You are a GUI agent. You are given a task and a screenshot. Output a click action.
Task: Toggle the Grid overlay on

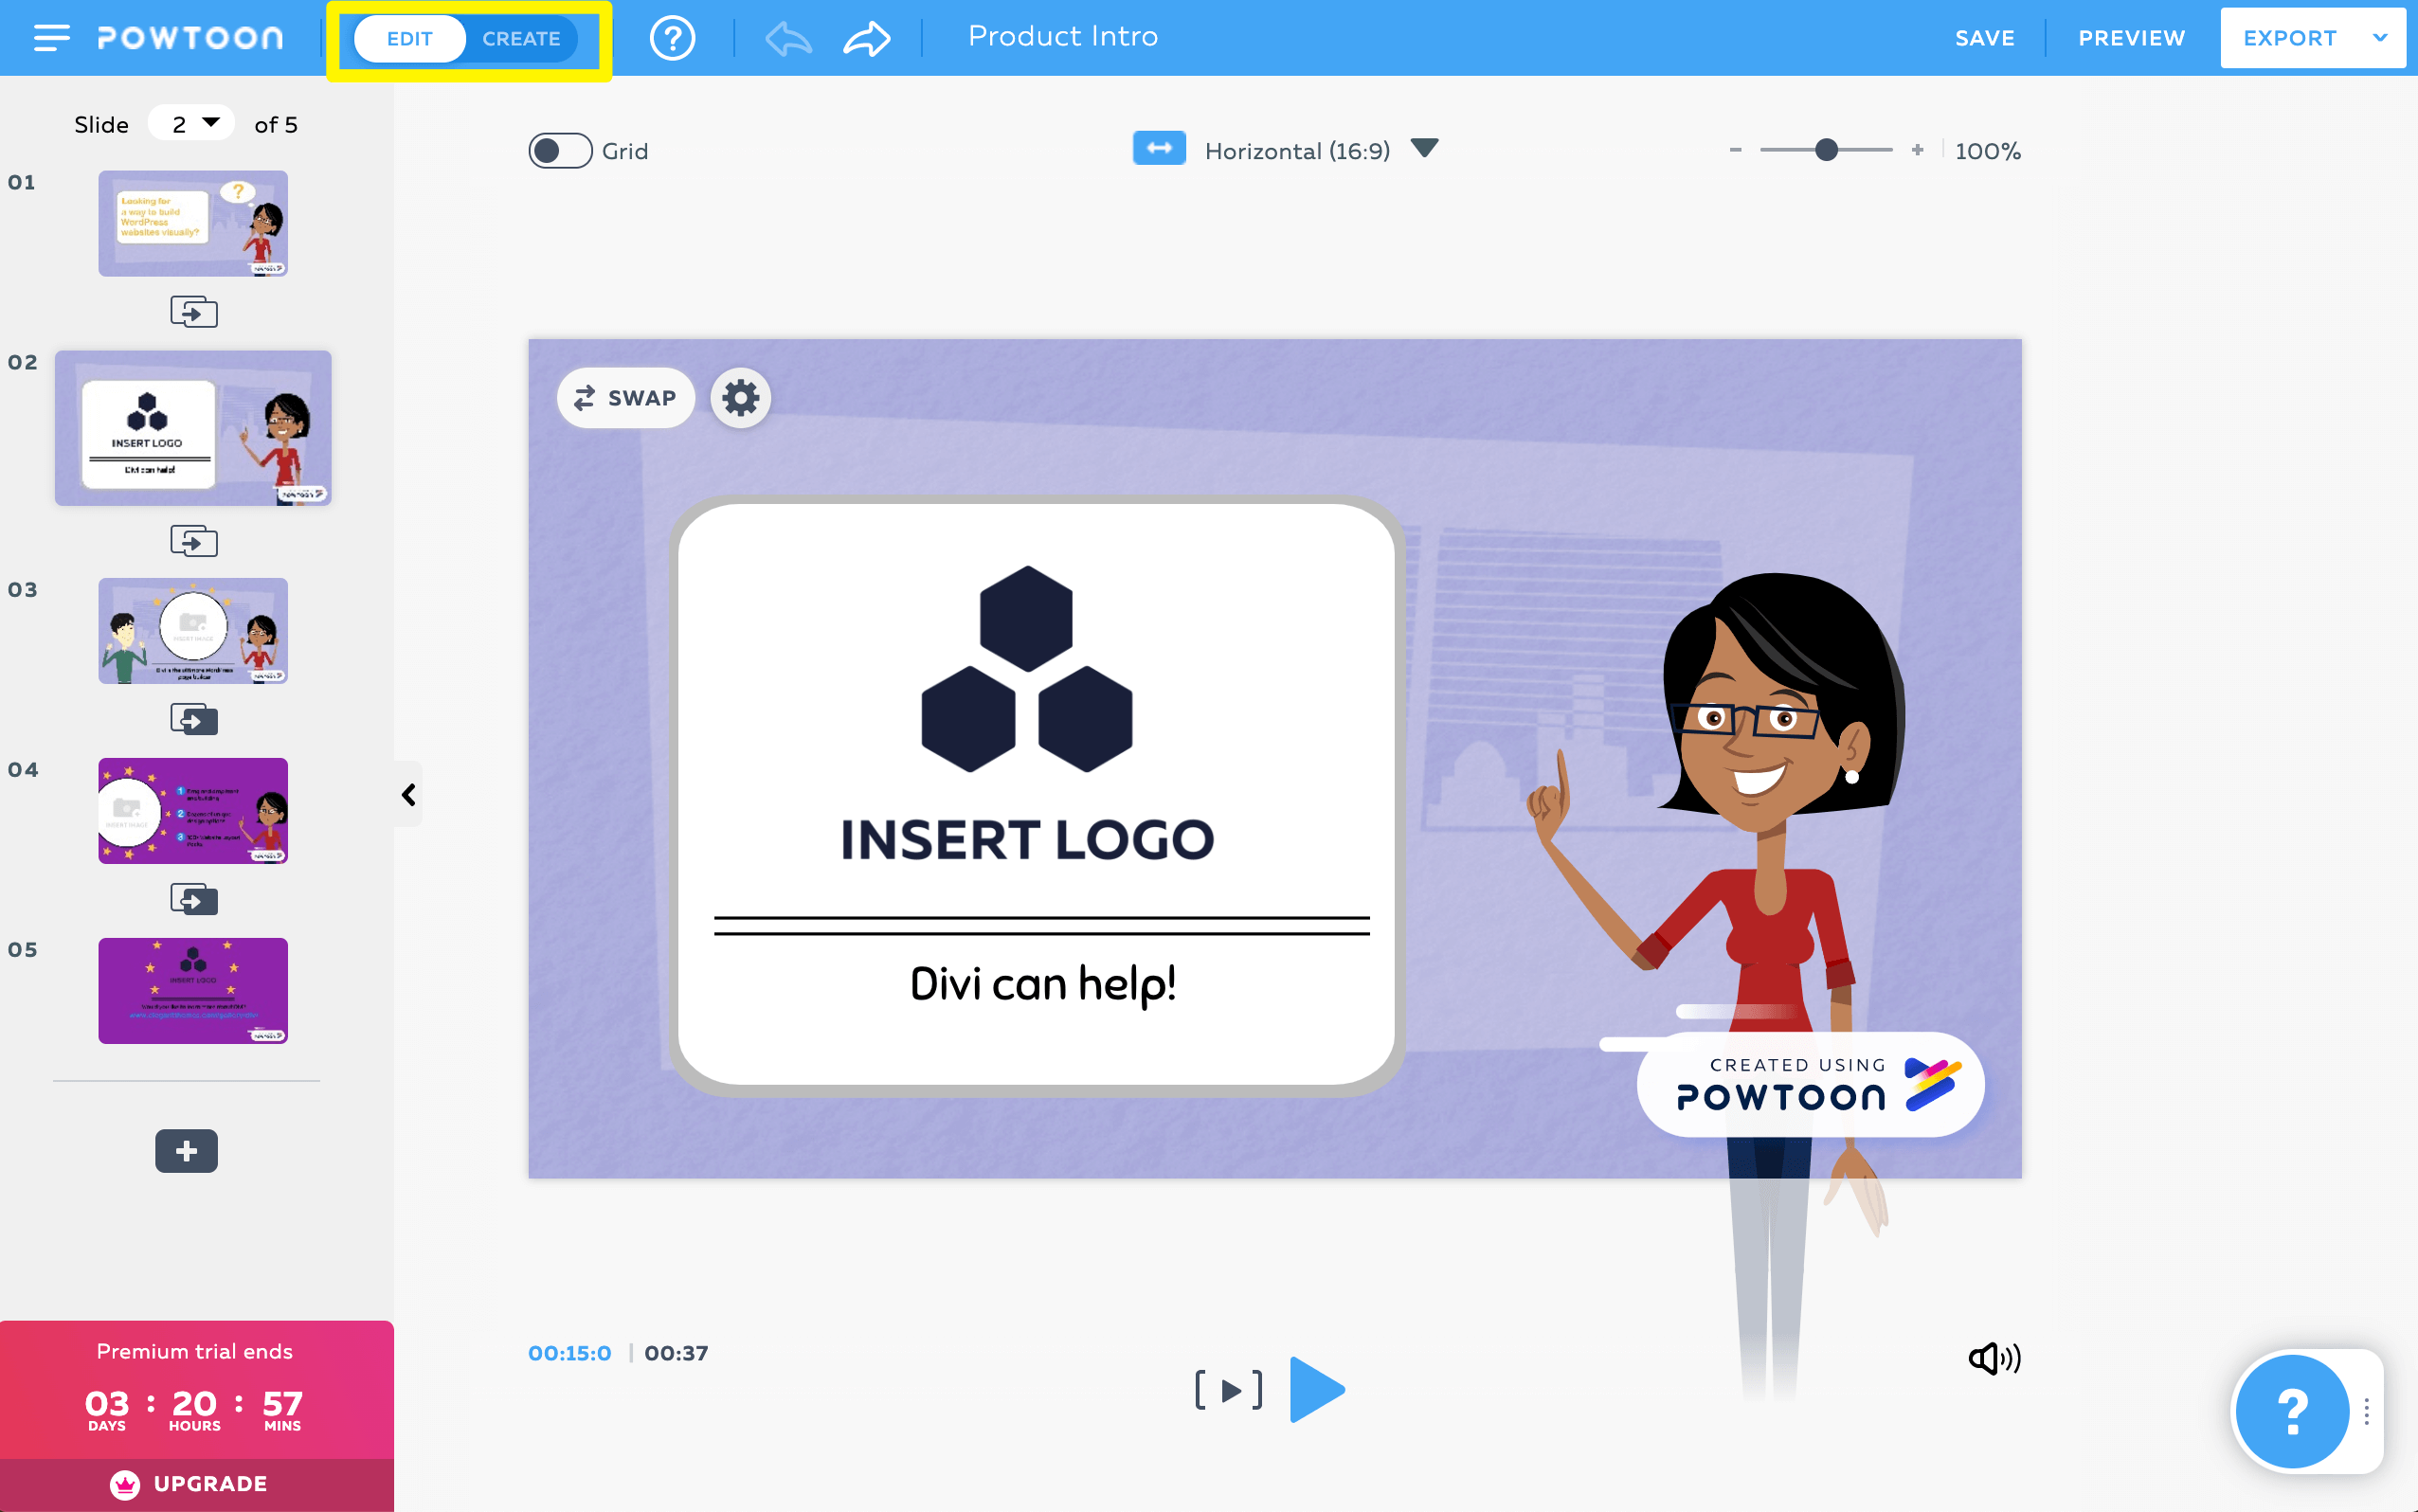tap(559, 150)
